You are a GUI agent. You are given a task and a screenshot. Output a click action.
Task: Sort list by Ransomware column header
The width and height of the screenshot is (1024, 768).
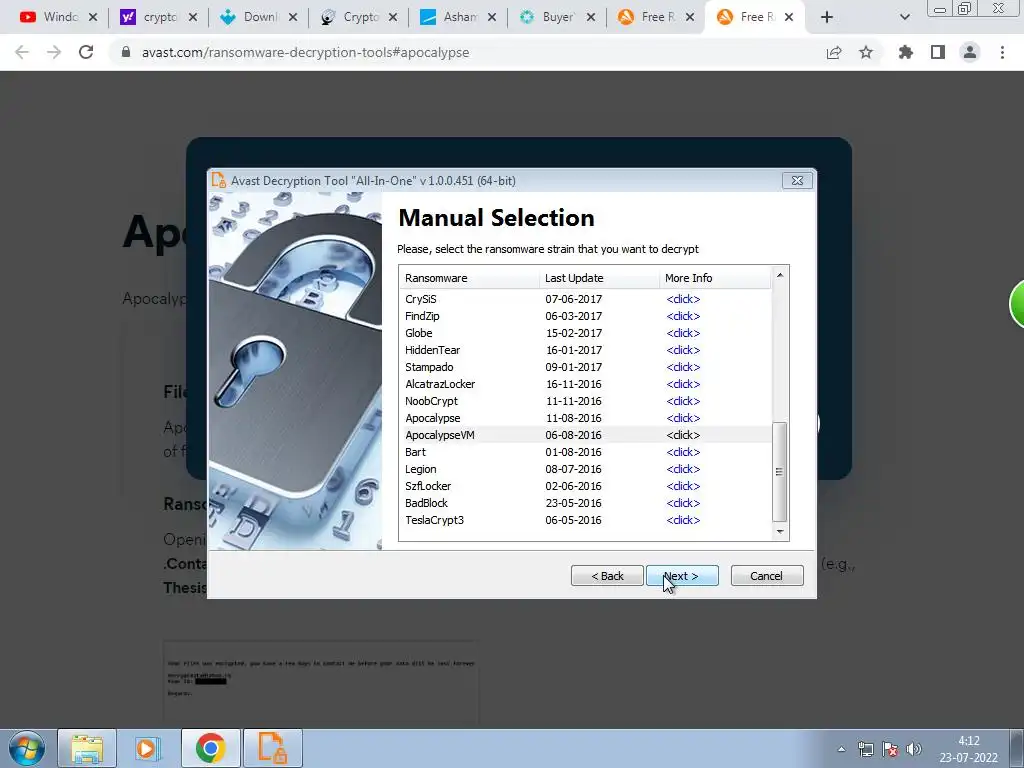[470, 278]
